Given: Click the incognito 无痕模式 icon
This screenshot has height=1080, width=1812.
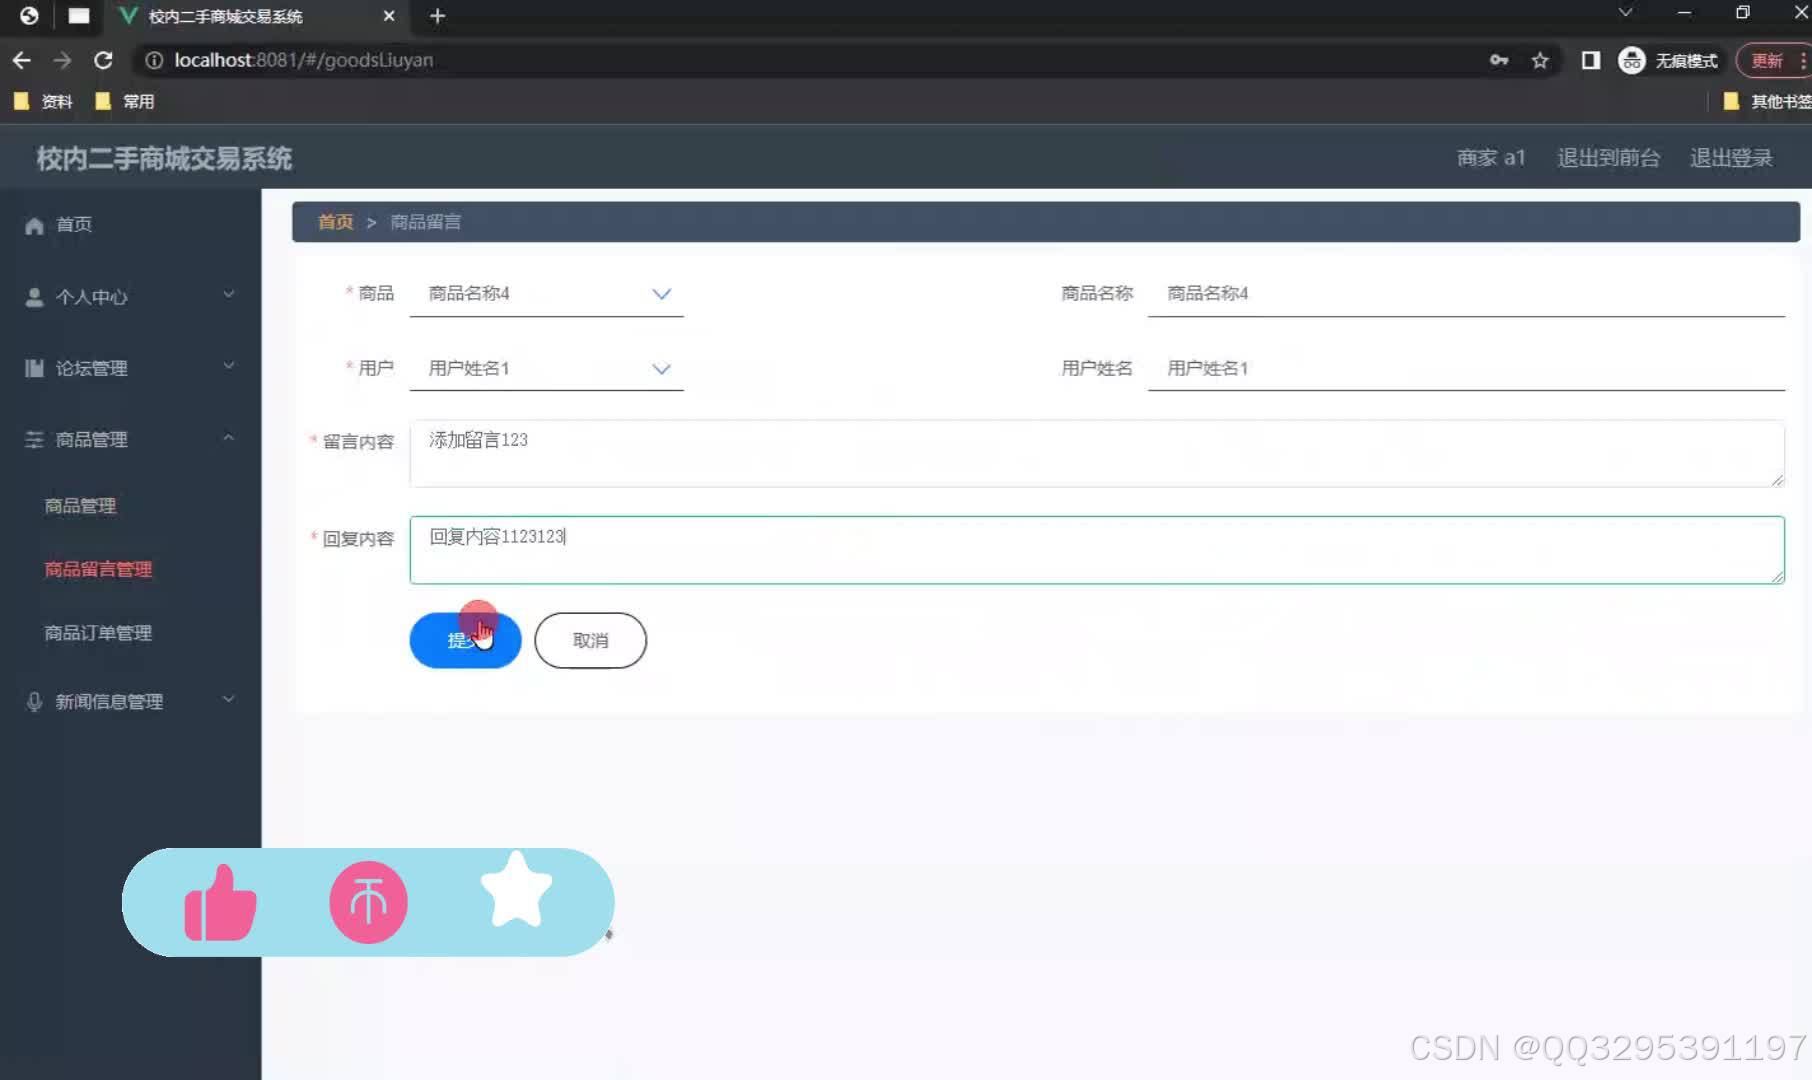Looking at the screenshot, I should (x=1631, y=60).
